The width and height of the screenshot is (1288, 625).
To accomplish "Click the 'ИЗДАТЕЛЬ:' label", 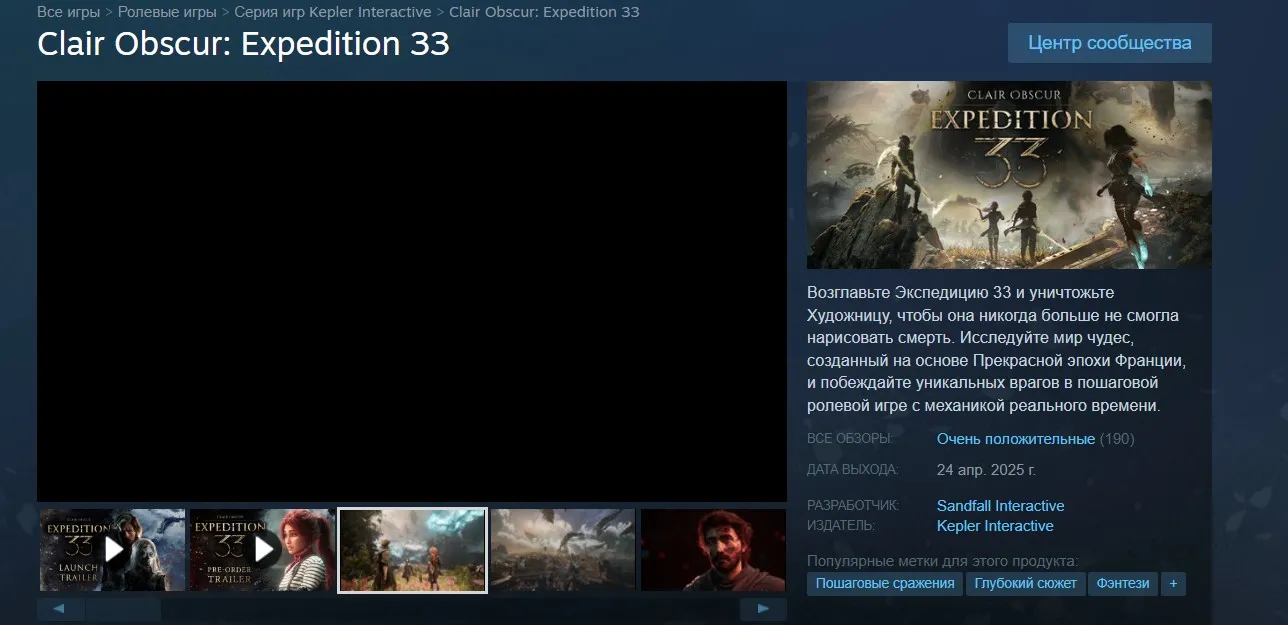I will click(x=841, y=526).
